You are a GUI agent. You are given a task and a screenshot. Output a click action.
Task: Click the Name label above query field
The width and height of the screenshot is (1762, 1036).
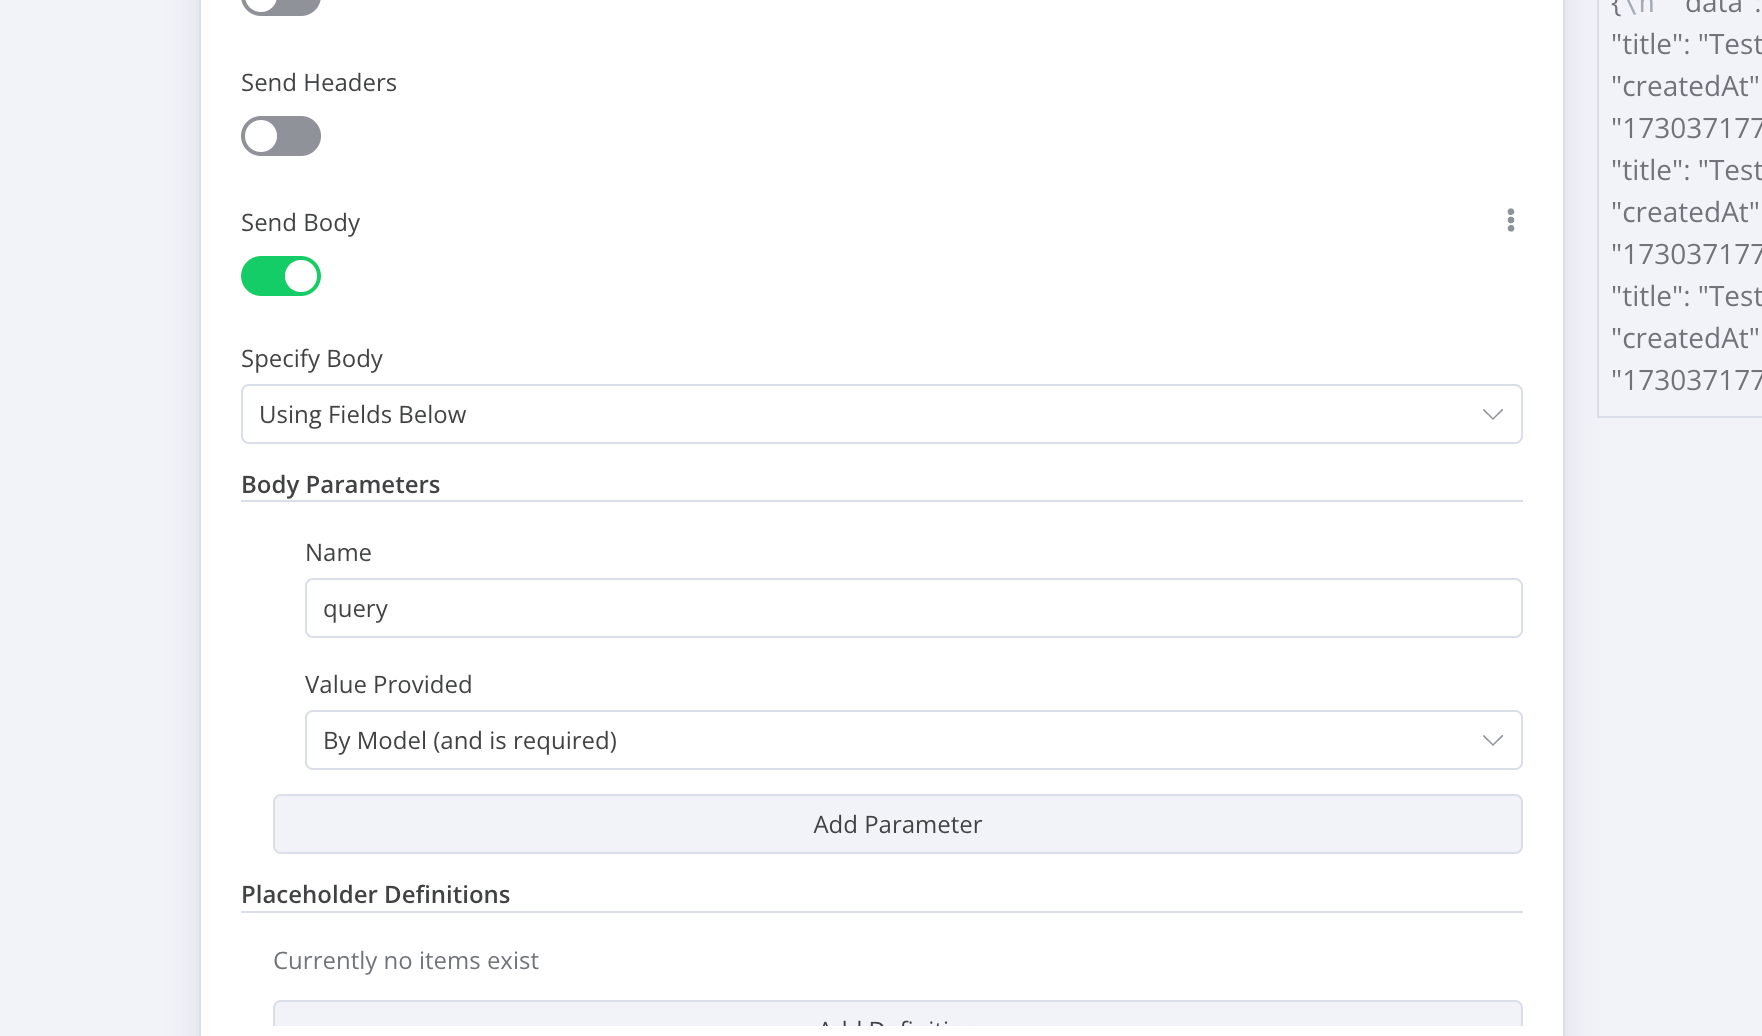click(338, 553)
